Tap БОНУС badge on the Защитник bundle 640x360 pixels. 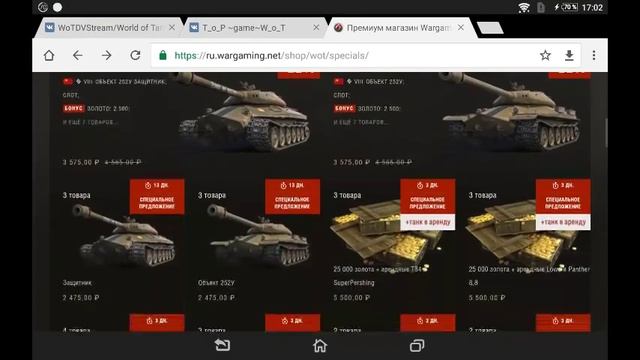tap(73, 109)
